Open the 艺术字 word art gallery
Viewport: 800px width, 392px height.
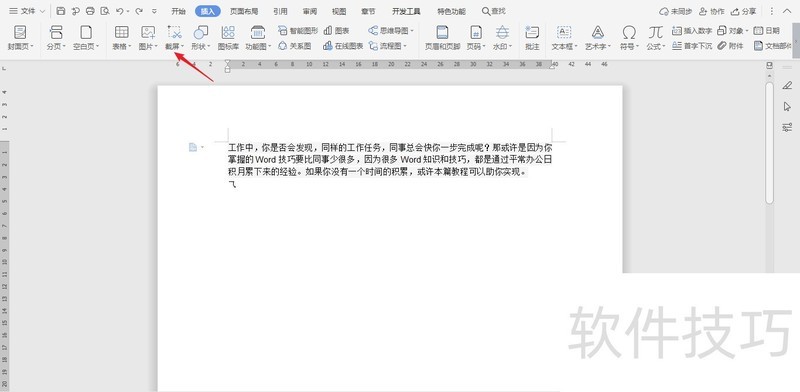click(x=598, y=38)
